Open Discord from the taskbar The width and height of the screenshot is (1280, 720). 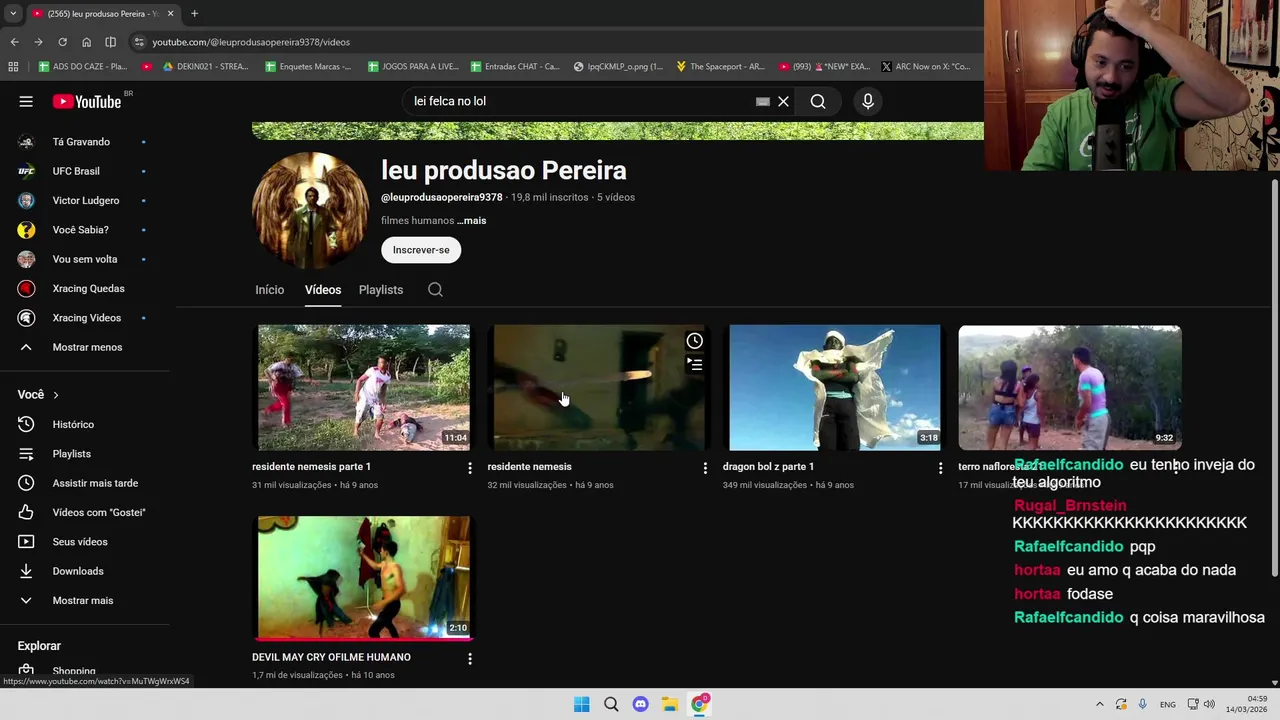[640, 704]
